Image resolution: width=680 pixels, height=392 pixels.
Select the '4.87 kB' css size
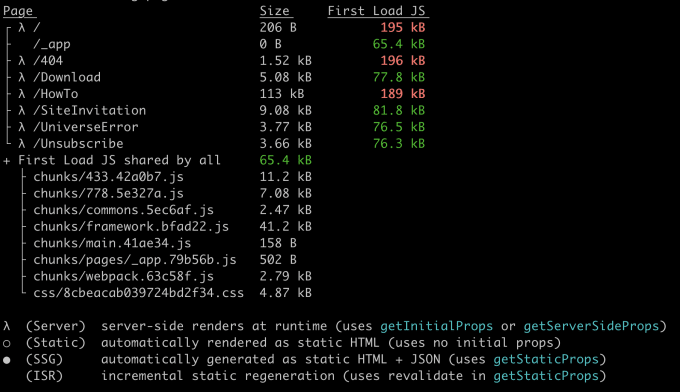click(x=286, y=293)
